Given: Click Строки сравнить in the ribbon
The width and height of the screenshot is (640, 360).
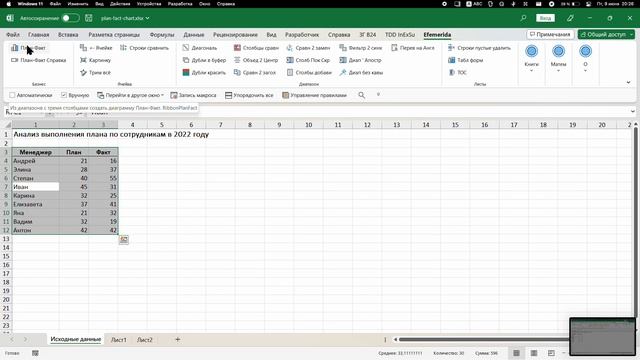Looking at the screenshot, I should tap(144, 48).
